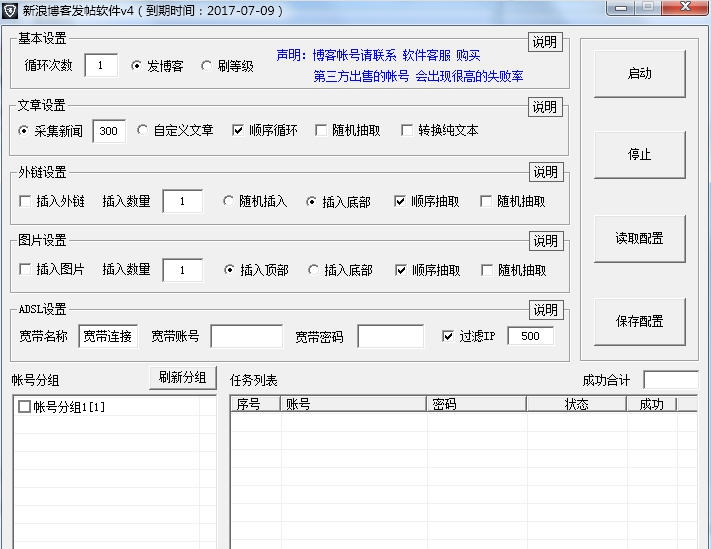The height and width of the screenshot is (549, 711).
Task: Click the 任务列表 label
Action: point(253,380)
